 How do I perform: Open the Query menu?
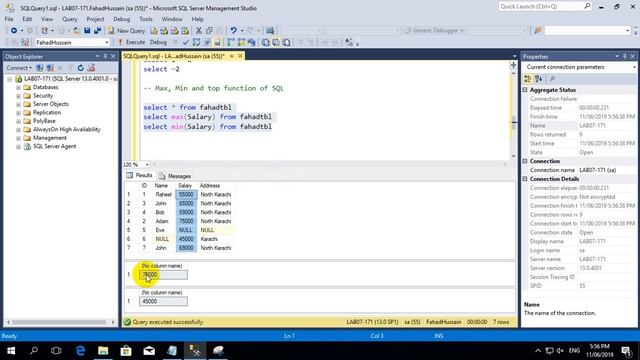click(69, 19)
